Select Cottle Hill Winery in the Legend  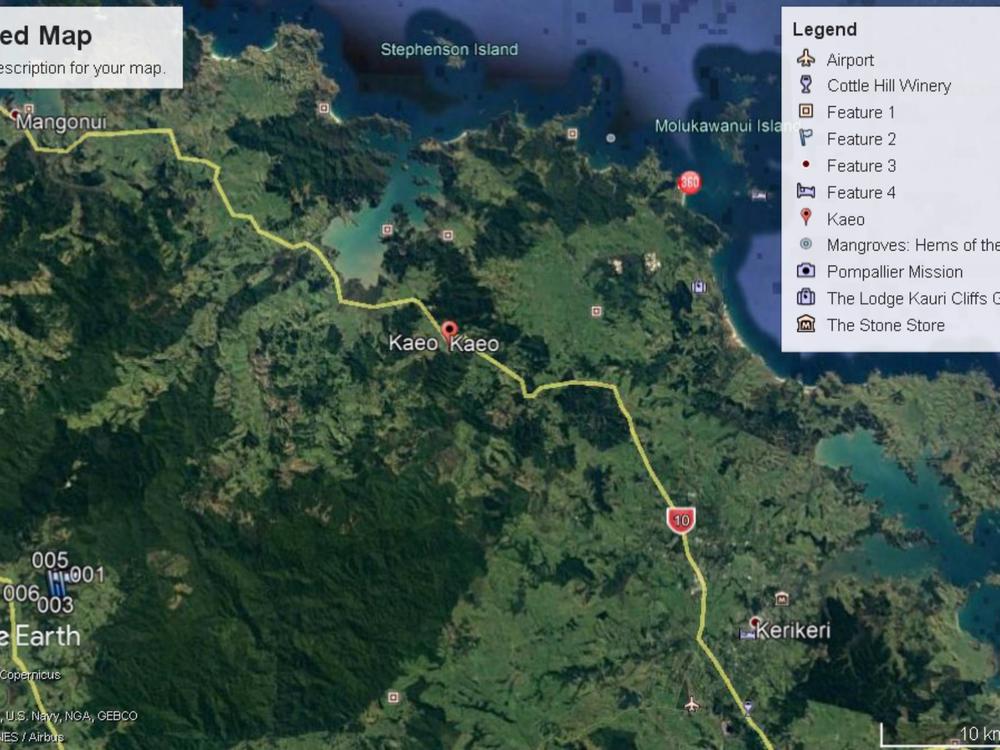[888, 86]
